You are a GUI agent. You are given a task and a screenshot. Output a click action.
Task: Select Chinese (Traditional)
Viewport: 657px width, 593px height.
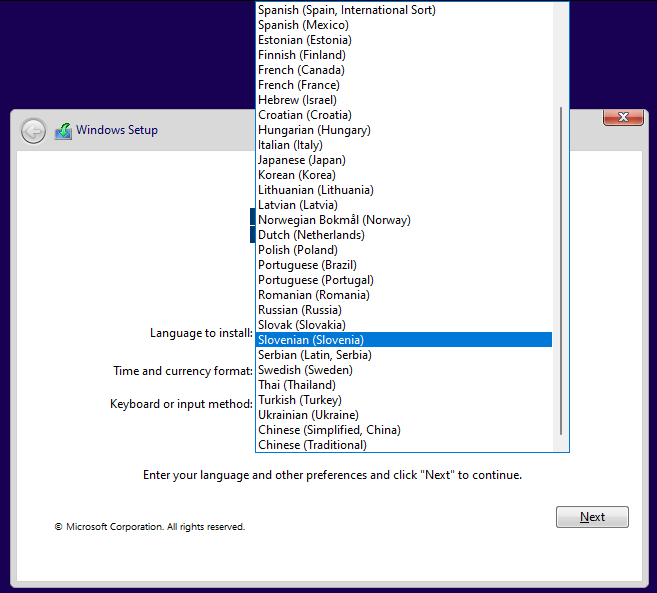tap(404, 445)
